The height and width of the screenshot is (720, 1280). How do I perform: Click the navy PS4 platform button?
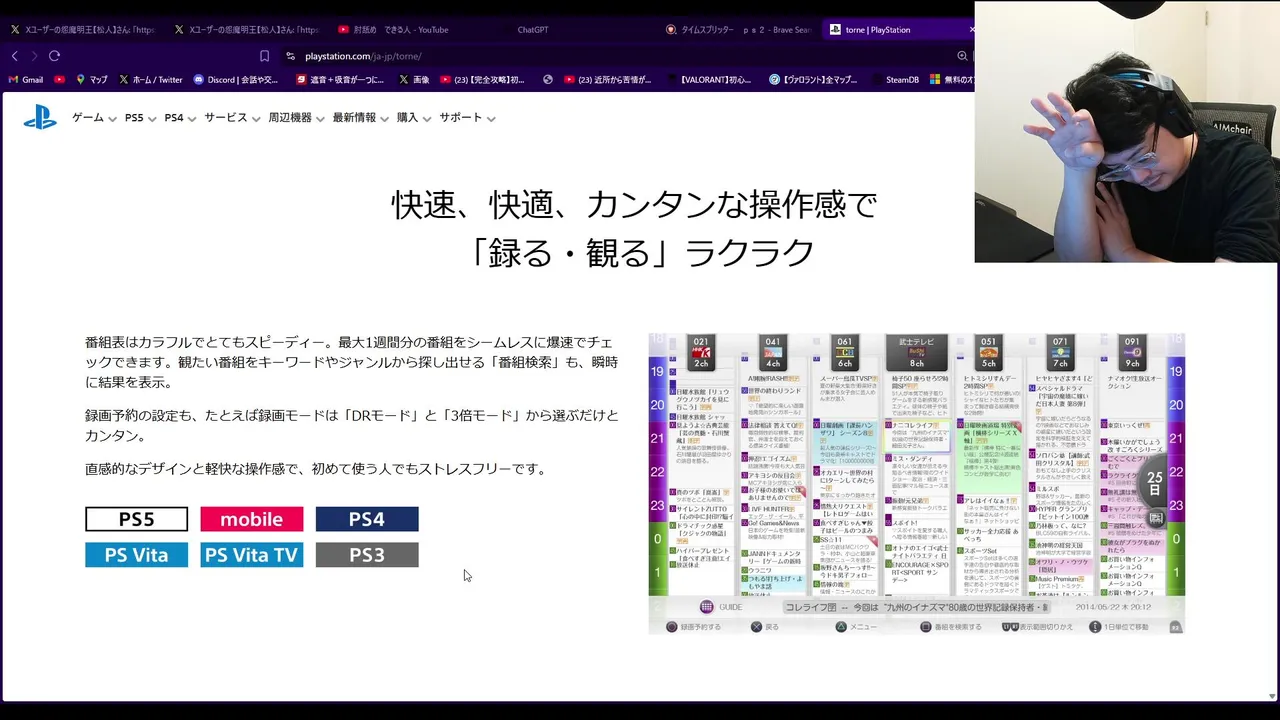[x=367, y=519]
